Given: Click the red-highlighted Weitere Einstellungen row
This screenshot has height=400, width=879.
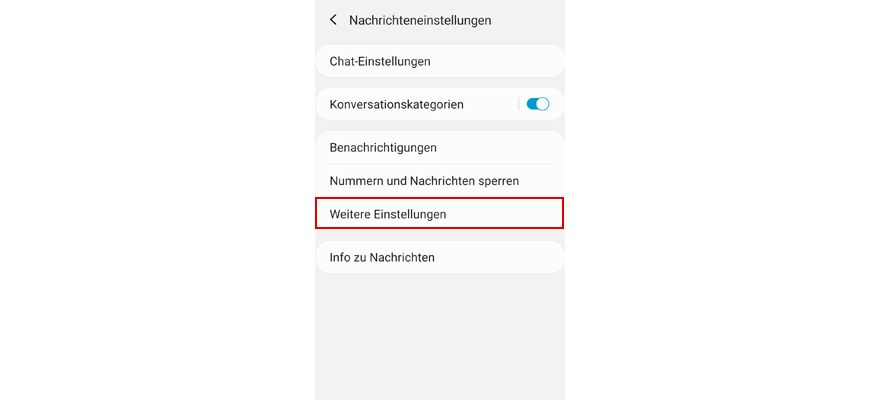Looking at the screenshot, I should click(x=440, y=213).
